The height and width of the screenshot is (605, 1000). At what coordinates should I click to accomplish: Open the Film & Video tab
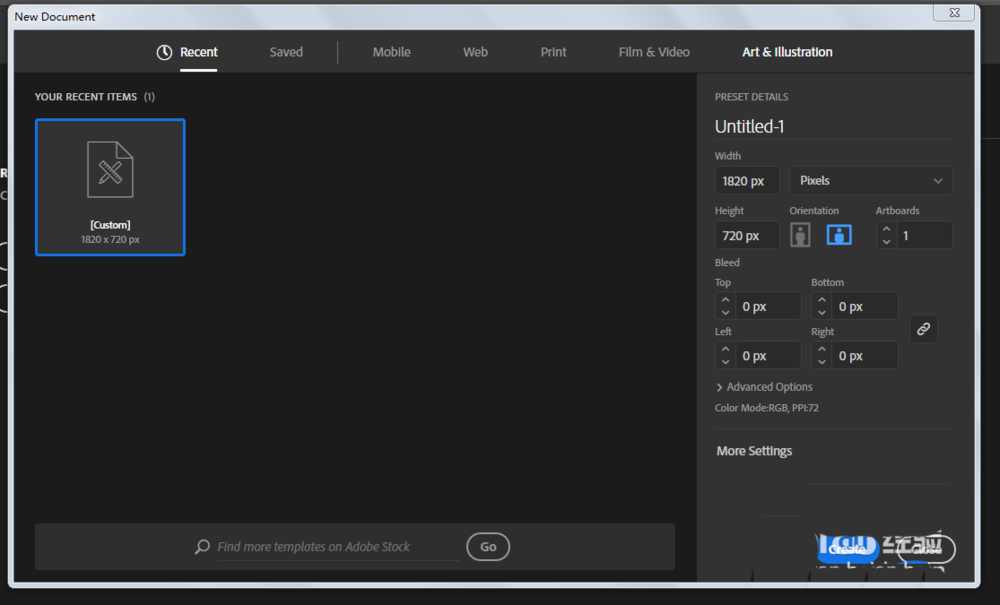(654, 52)
